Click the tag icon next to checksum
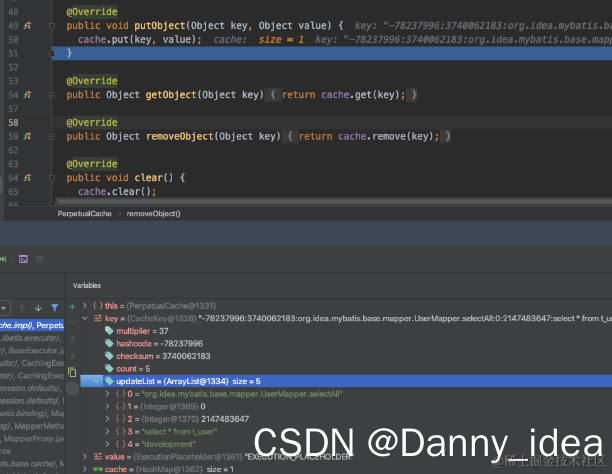The height and width of the screenshot is (474, 612). (109, 356)
